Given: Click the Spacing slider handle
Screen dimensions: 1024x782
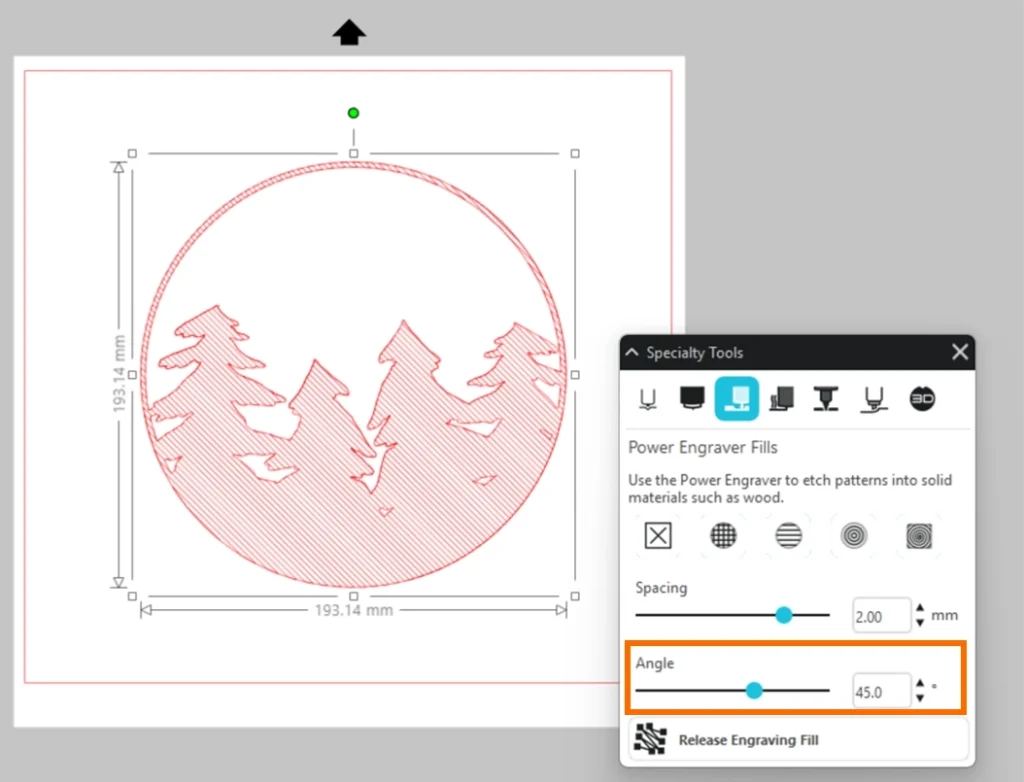Looking at the screenshot, I should (x=784, y=615).
